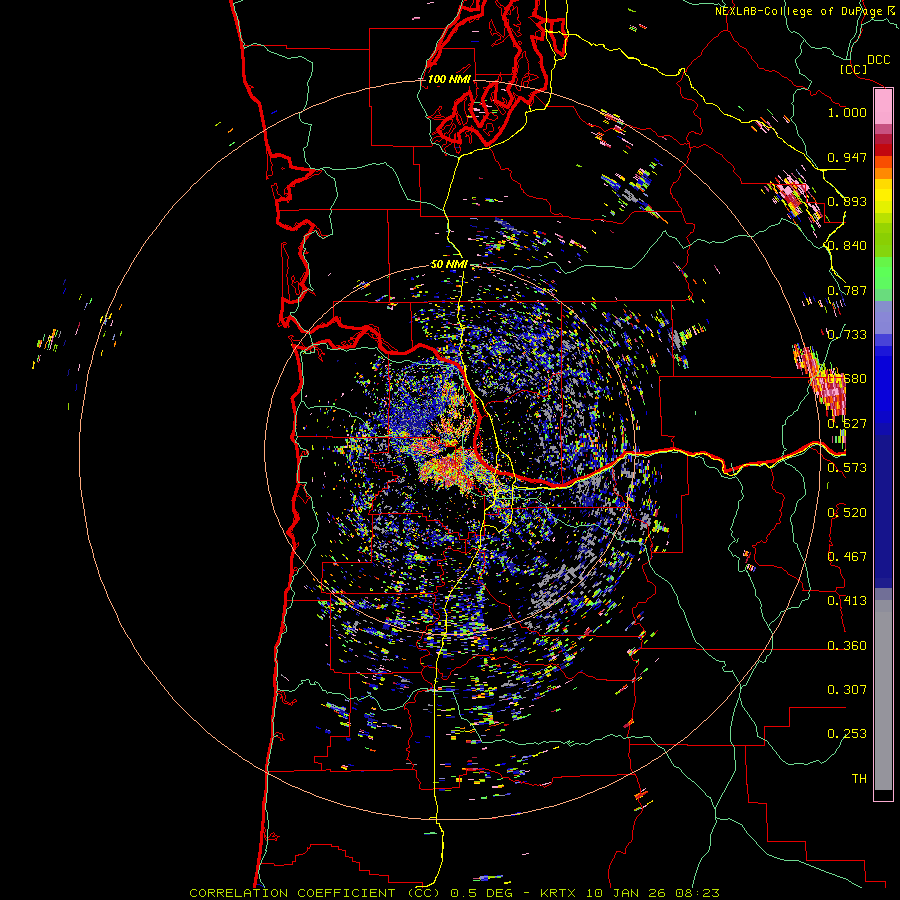
Task: Click the 0.787 legend value
Action: pos(847,290)
